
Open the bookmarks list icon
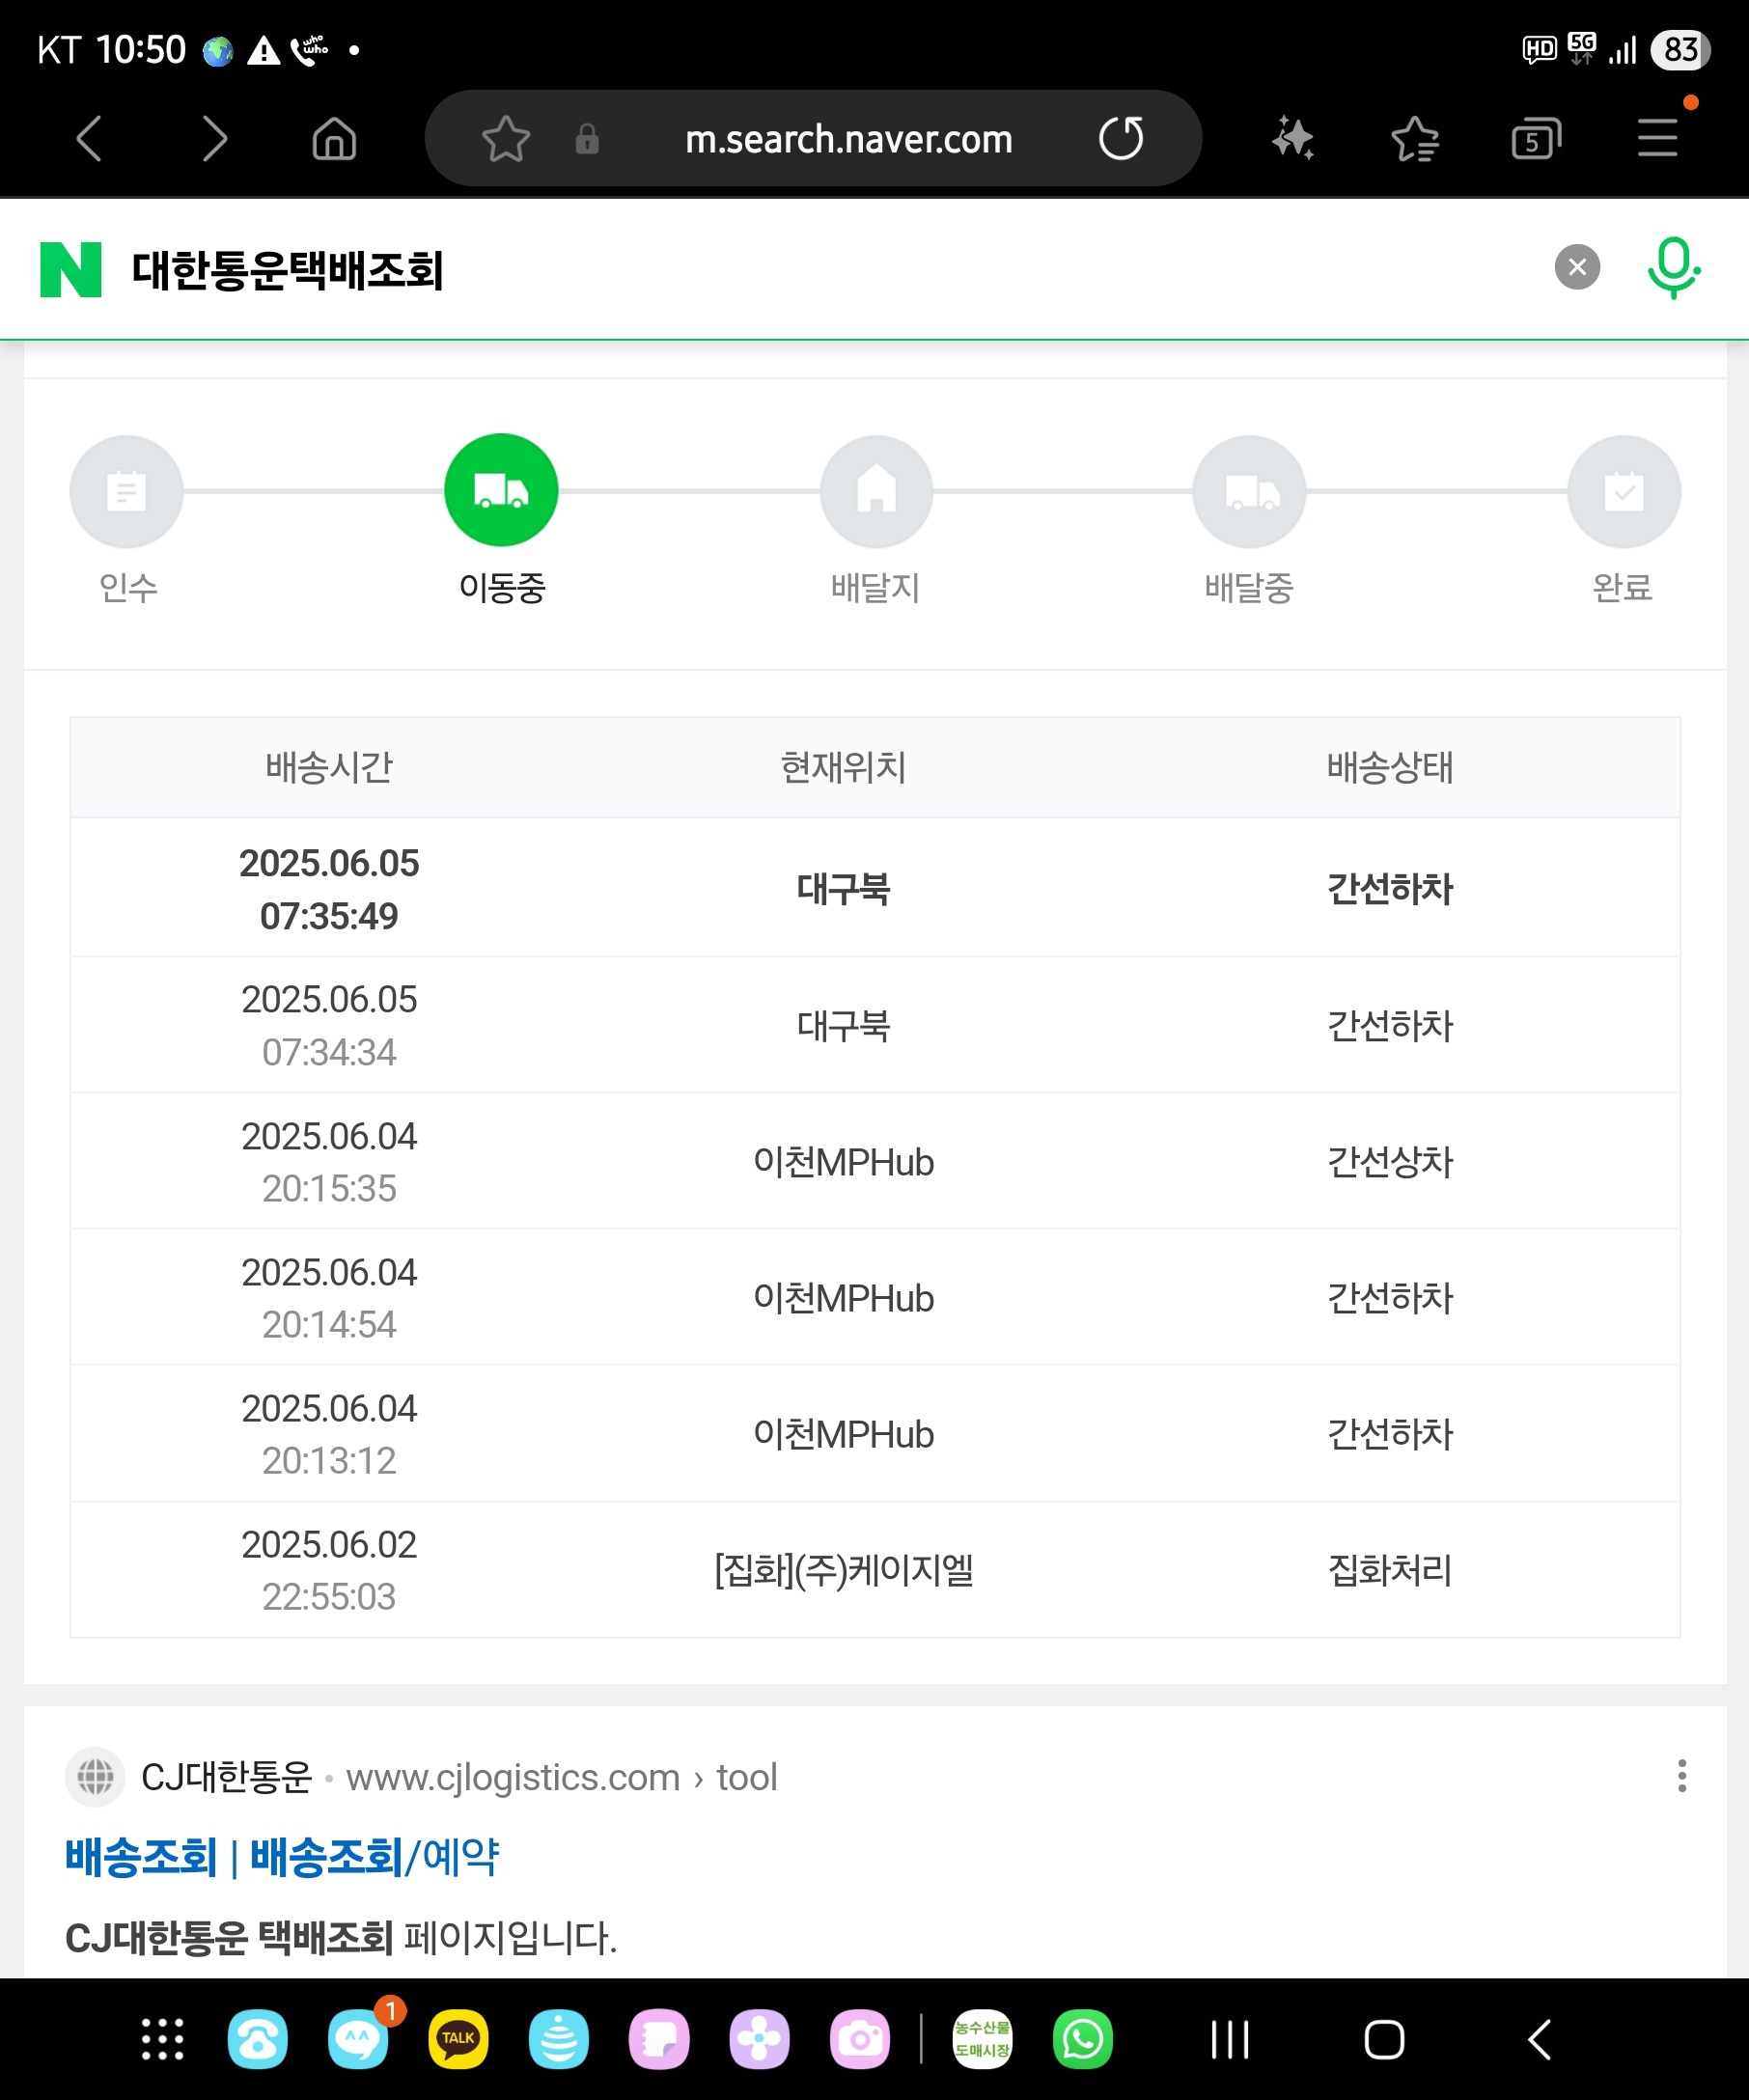(x=1414, y=138)
